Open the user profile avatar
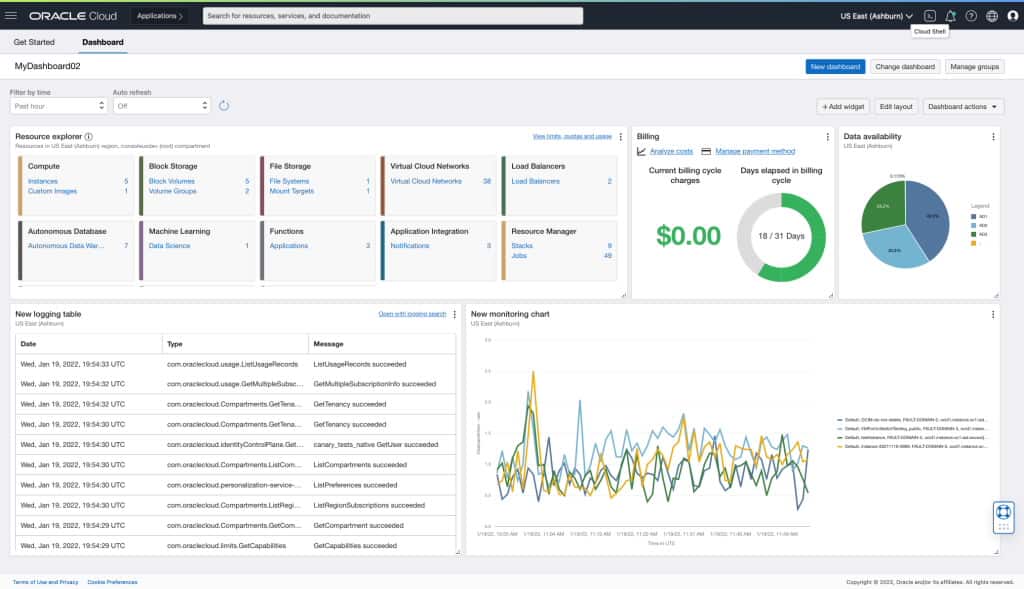This screenshot has height=589, width=1024. (x=1011, y=15)
